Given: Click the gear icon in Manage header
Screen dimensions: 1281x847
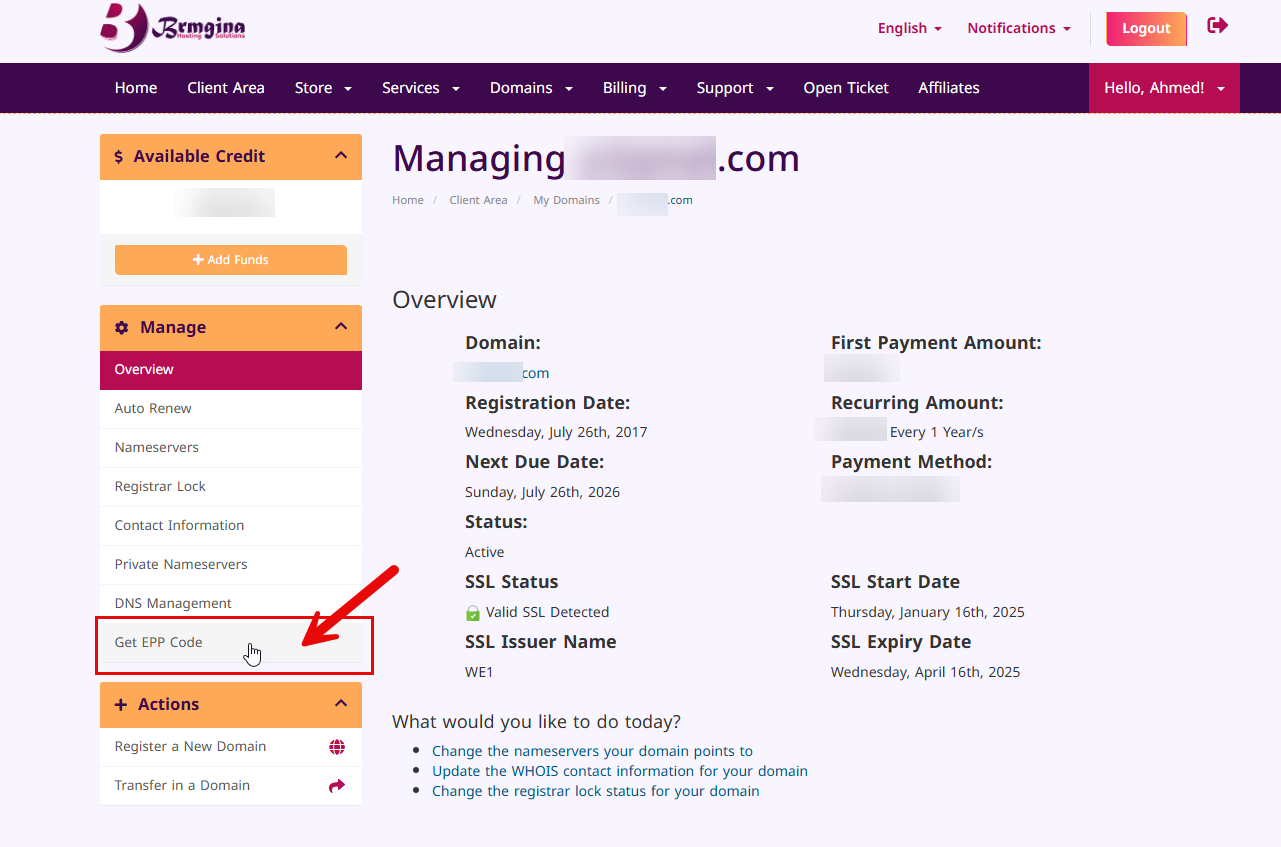Looking at the screenshot, I should coord(122,328).
